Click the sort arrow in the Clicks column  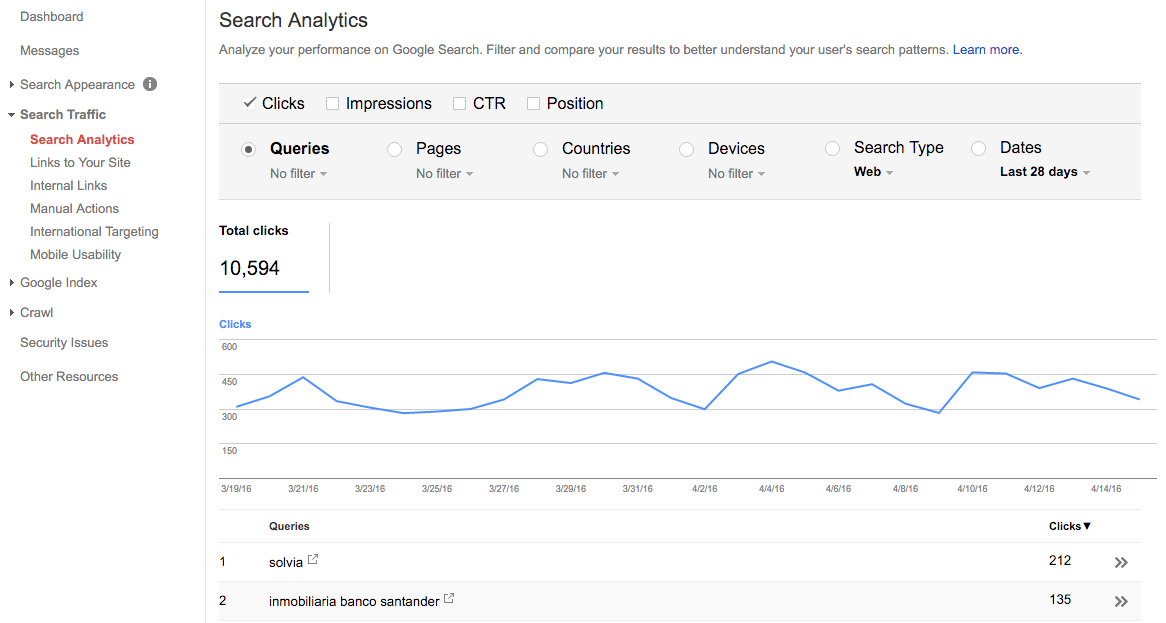tap(1086, 526)
